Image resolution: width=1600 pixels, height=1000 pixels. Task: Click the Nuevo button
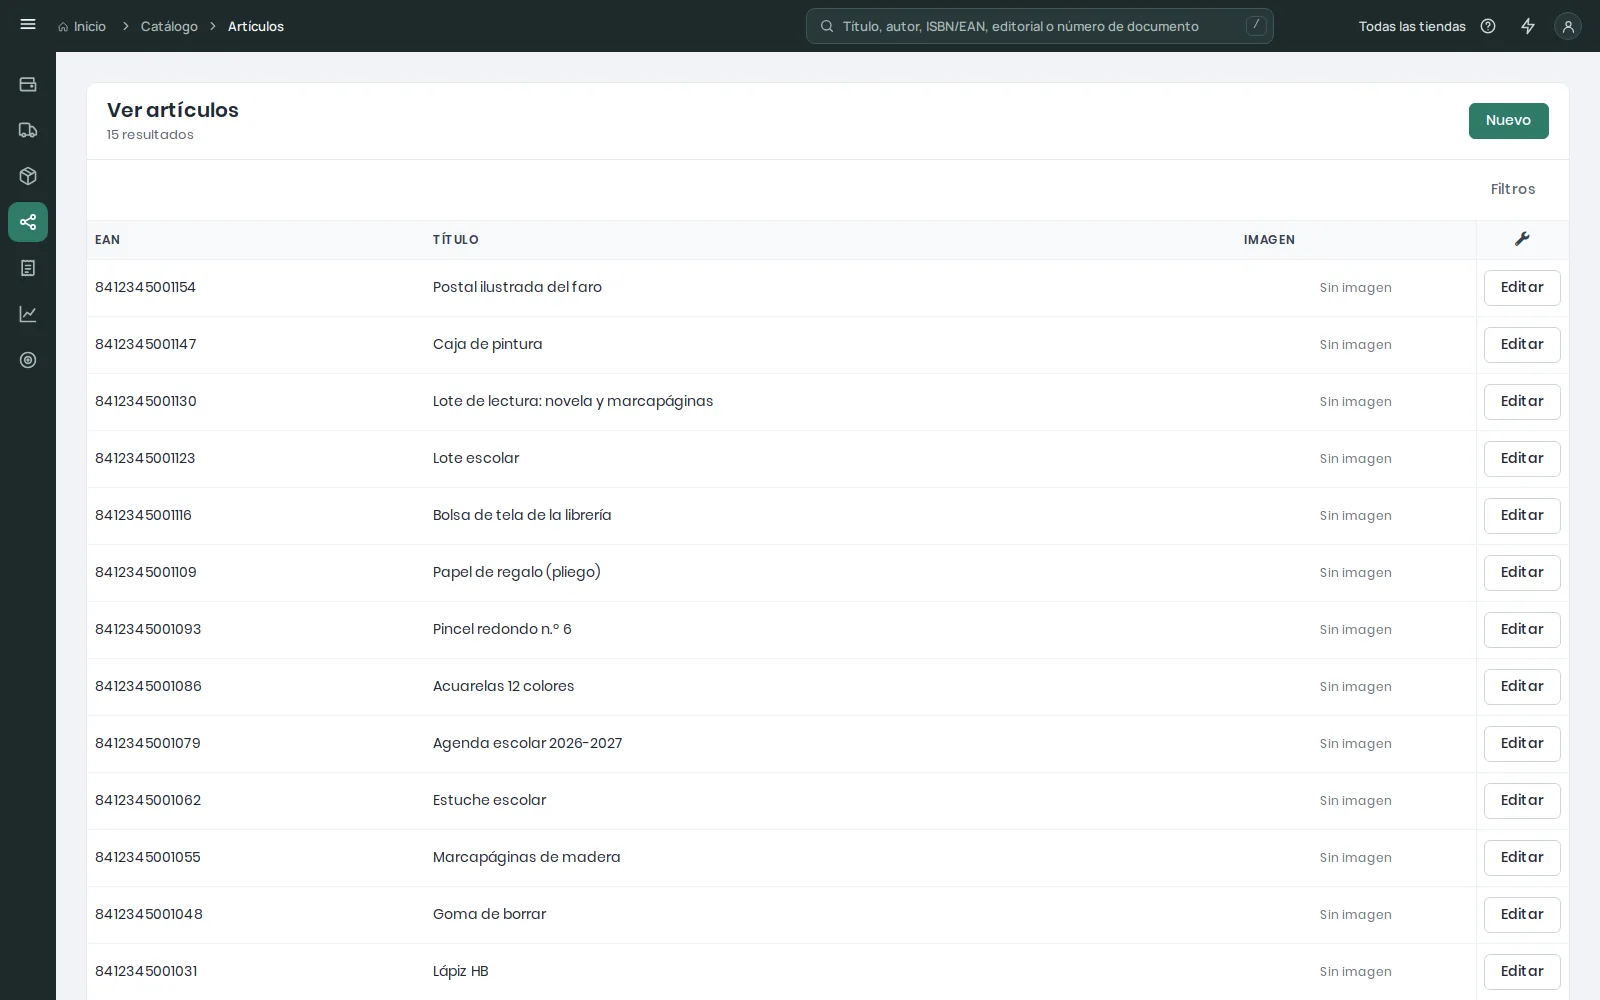click(1508, 121)
